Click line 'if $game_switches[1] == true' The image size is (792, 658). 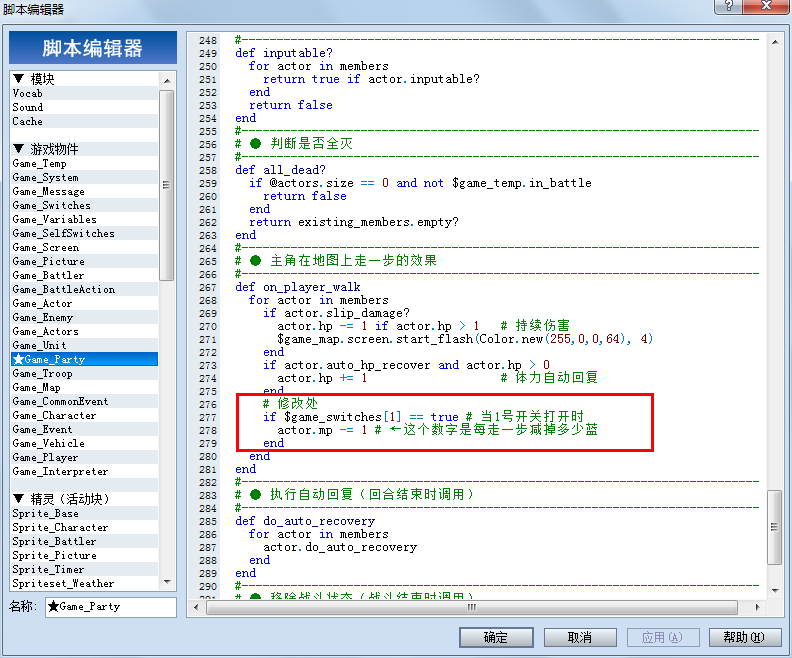[361, 417]
